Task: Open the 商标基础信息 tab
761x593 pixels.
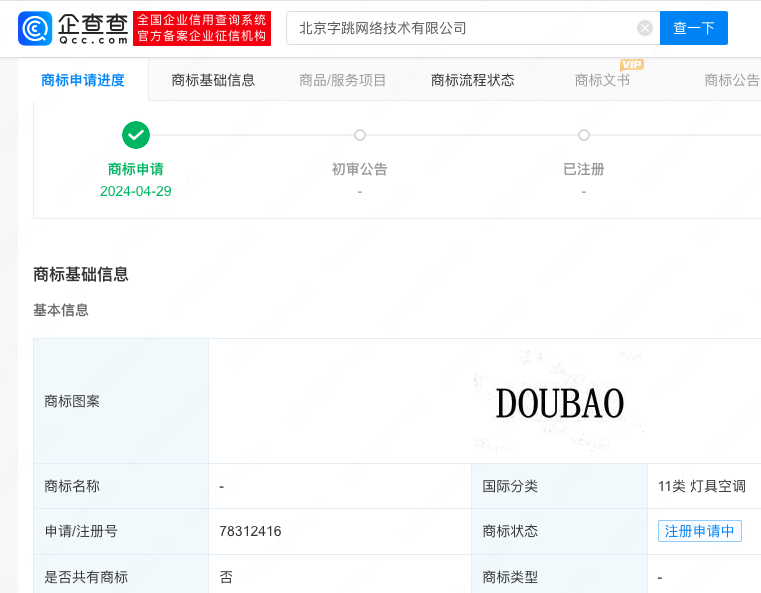Action: click(213, 81)
